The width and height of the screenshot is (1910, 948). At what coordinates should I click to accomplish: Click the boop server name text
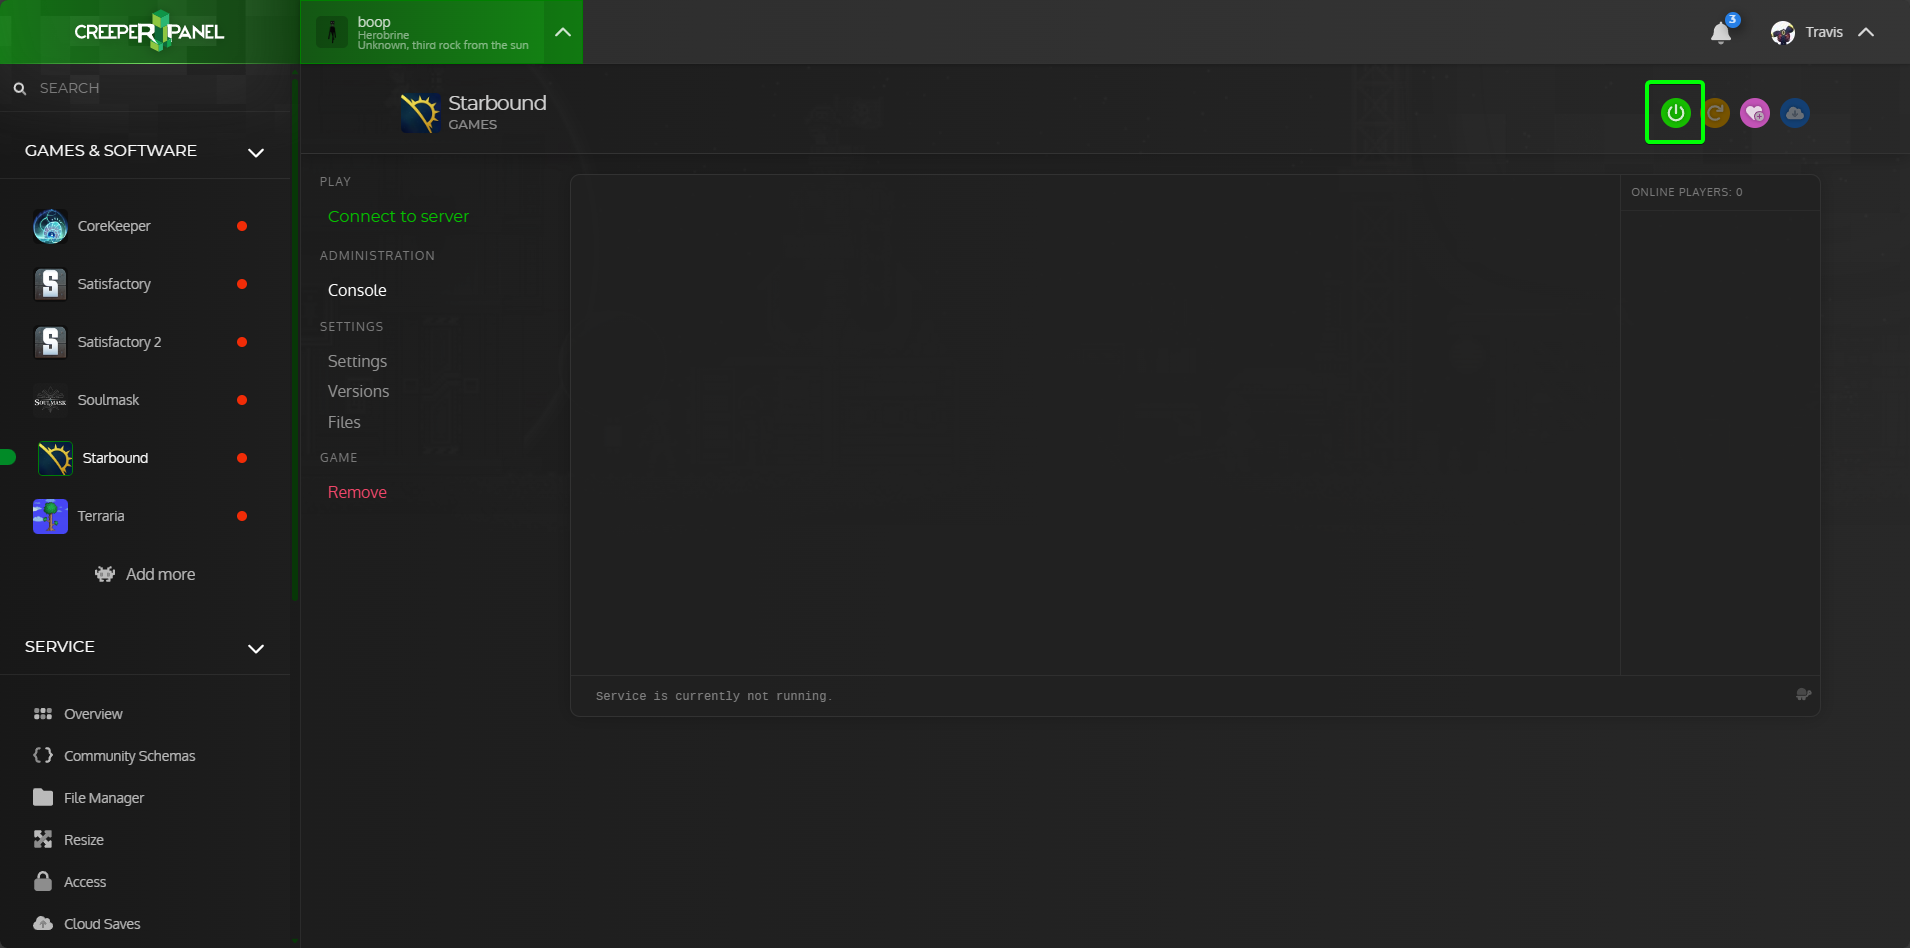(x=374, y=21)
